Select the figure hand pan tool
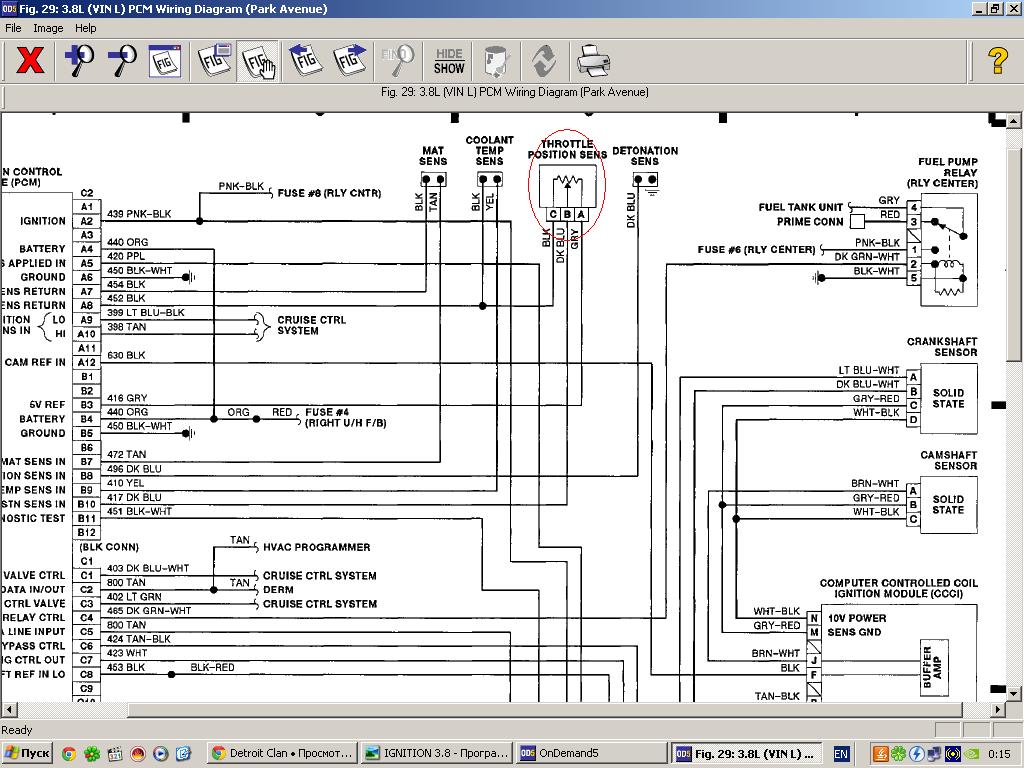 pyautogui.click(x=260, y=61)
